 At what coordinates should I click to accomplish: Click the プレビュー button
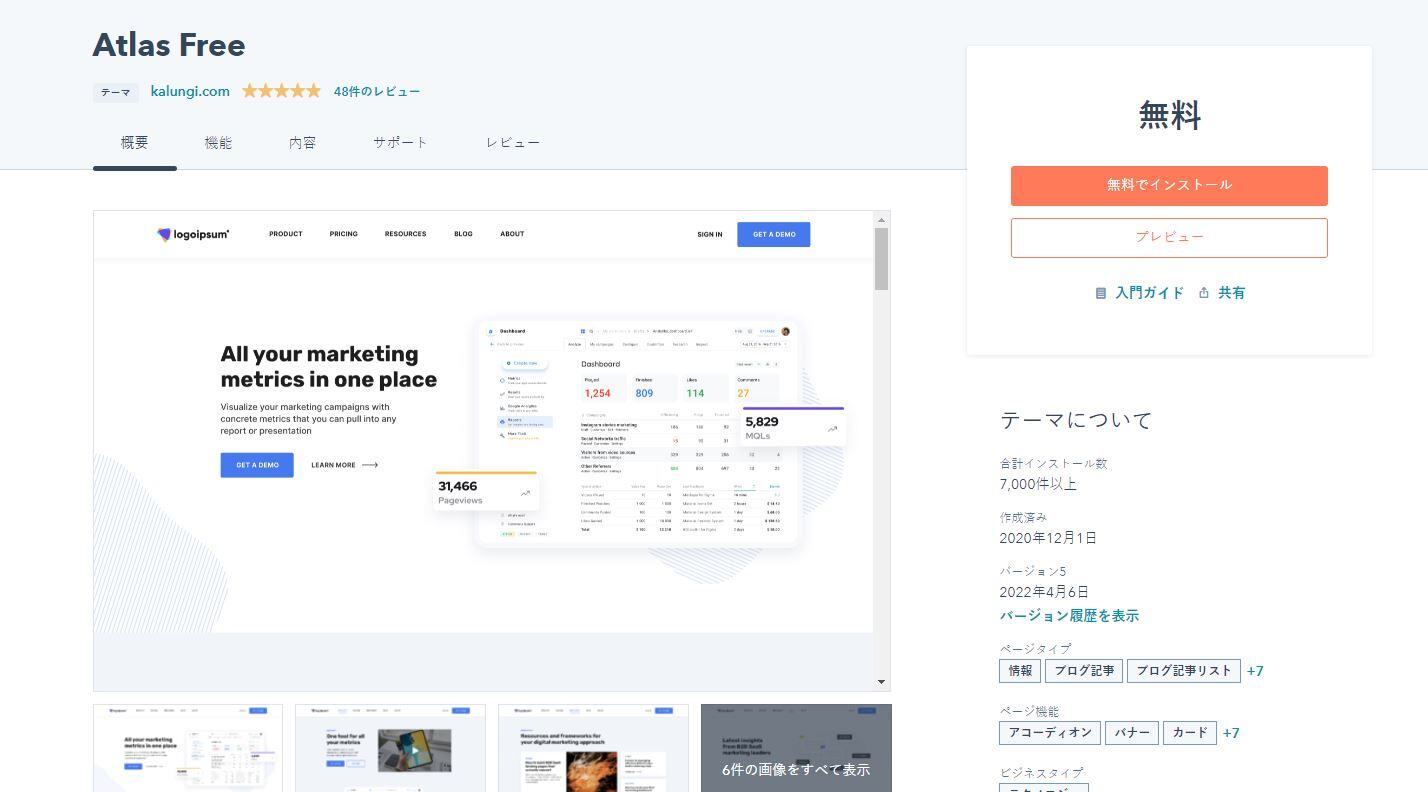pos(1169,238)
